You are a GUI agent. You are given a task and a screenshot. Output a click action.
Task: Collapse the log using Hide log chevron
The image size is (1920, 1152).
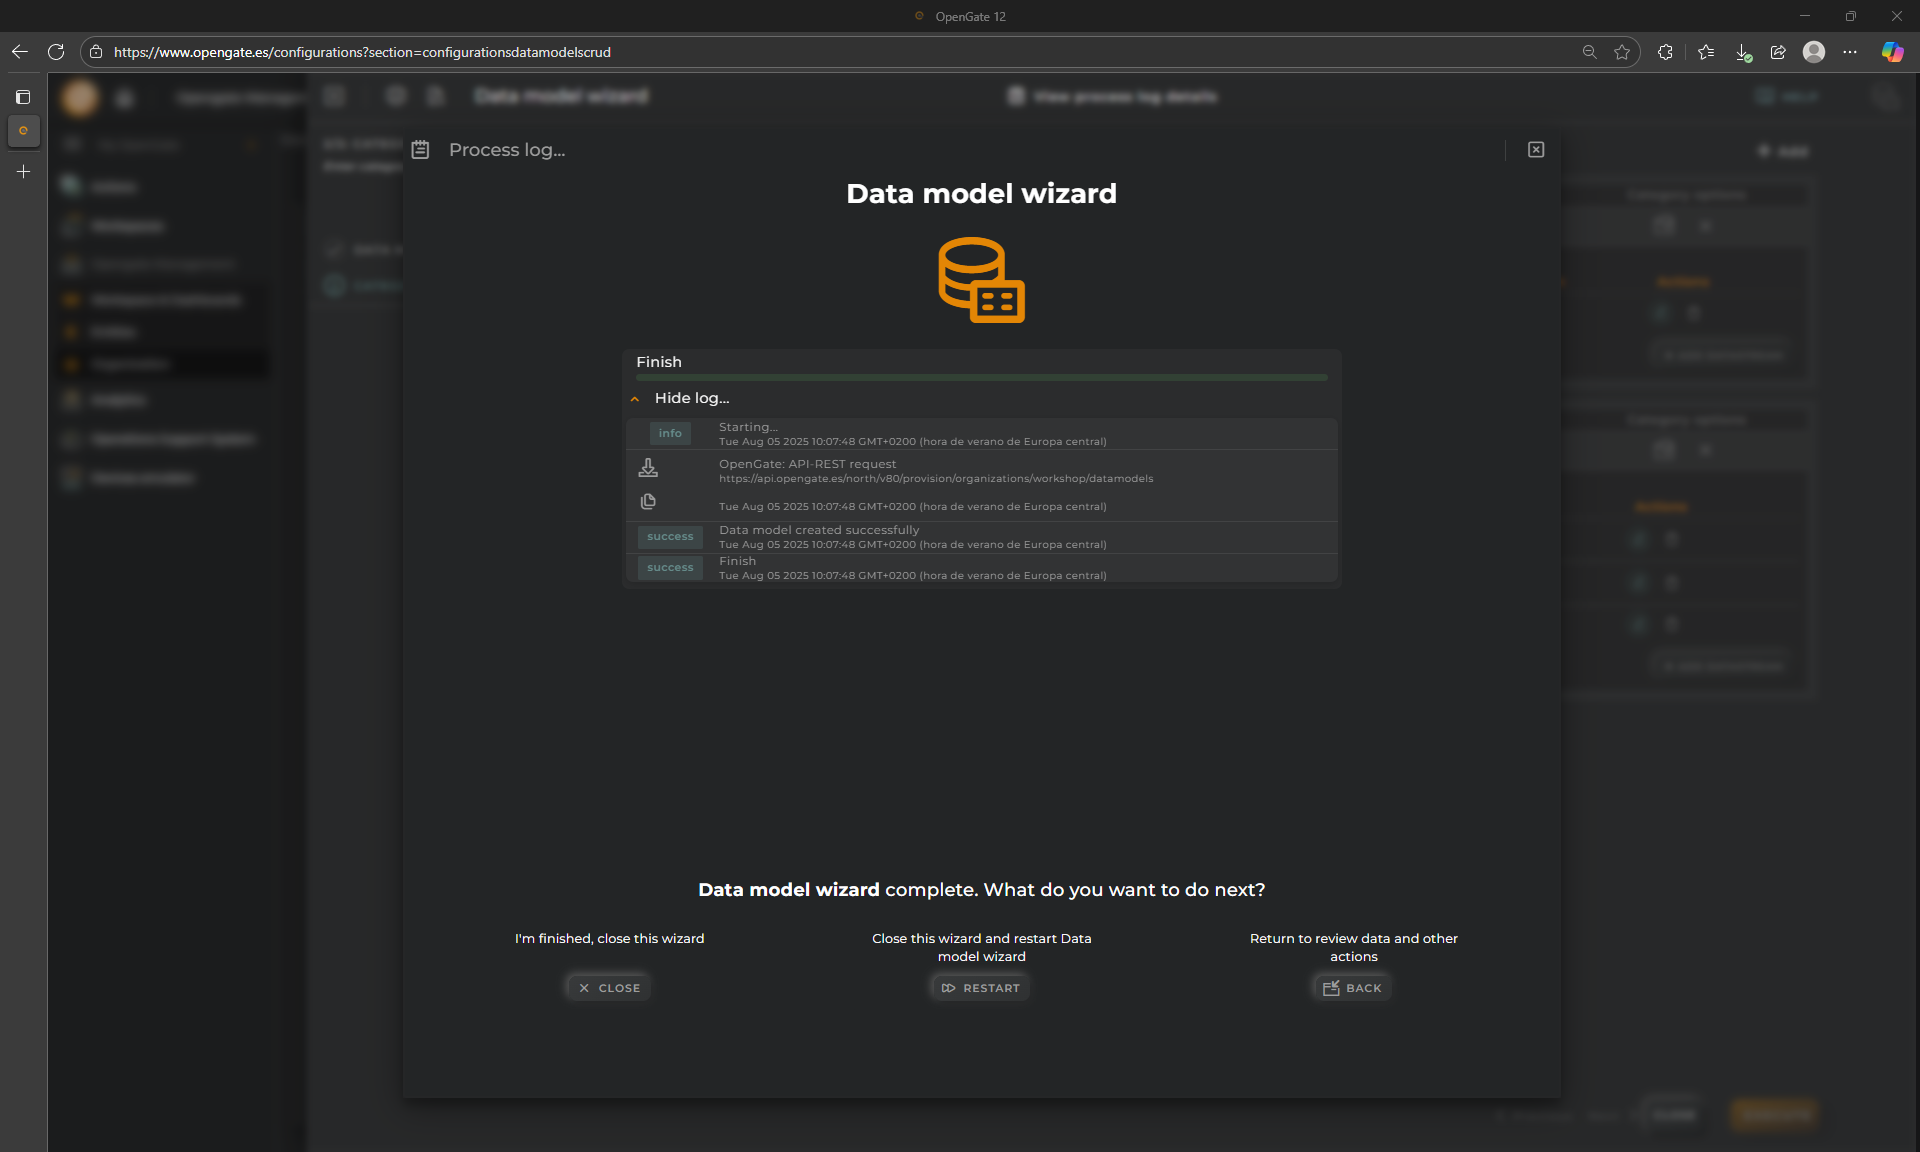(635, 399)
